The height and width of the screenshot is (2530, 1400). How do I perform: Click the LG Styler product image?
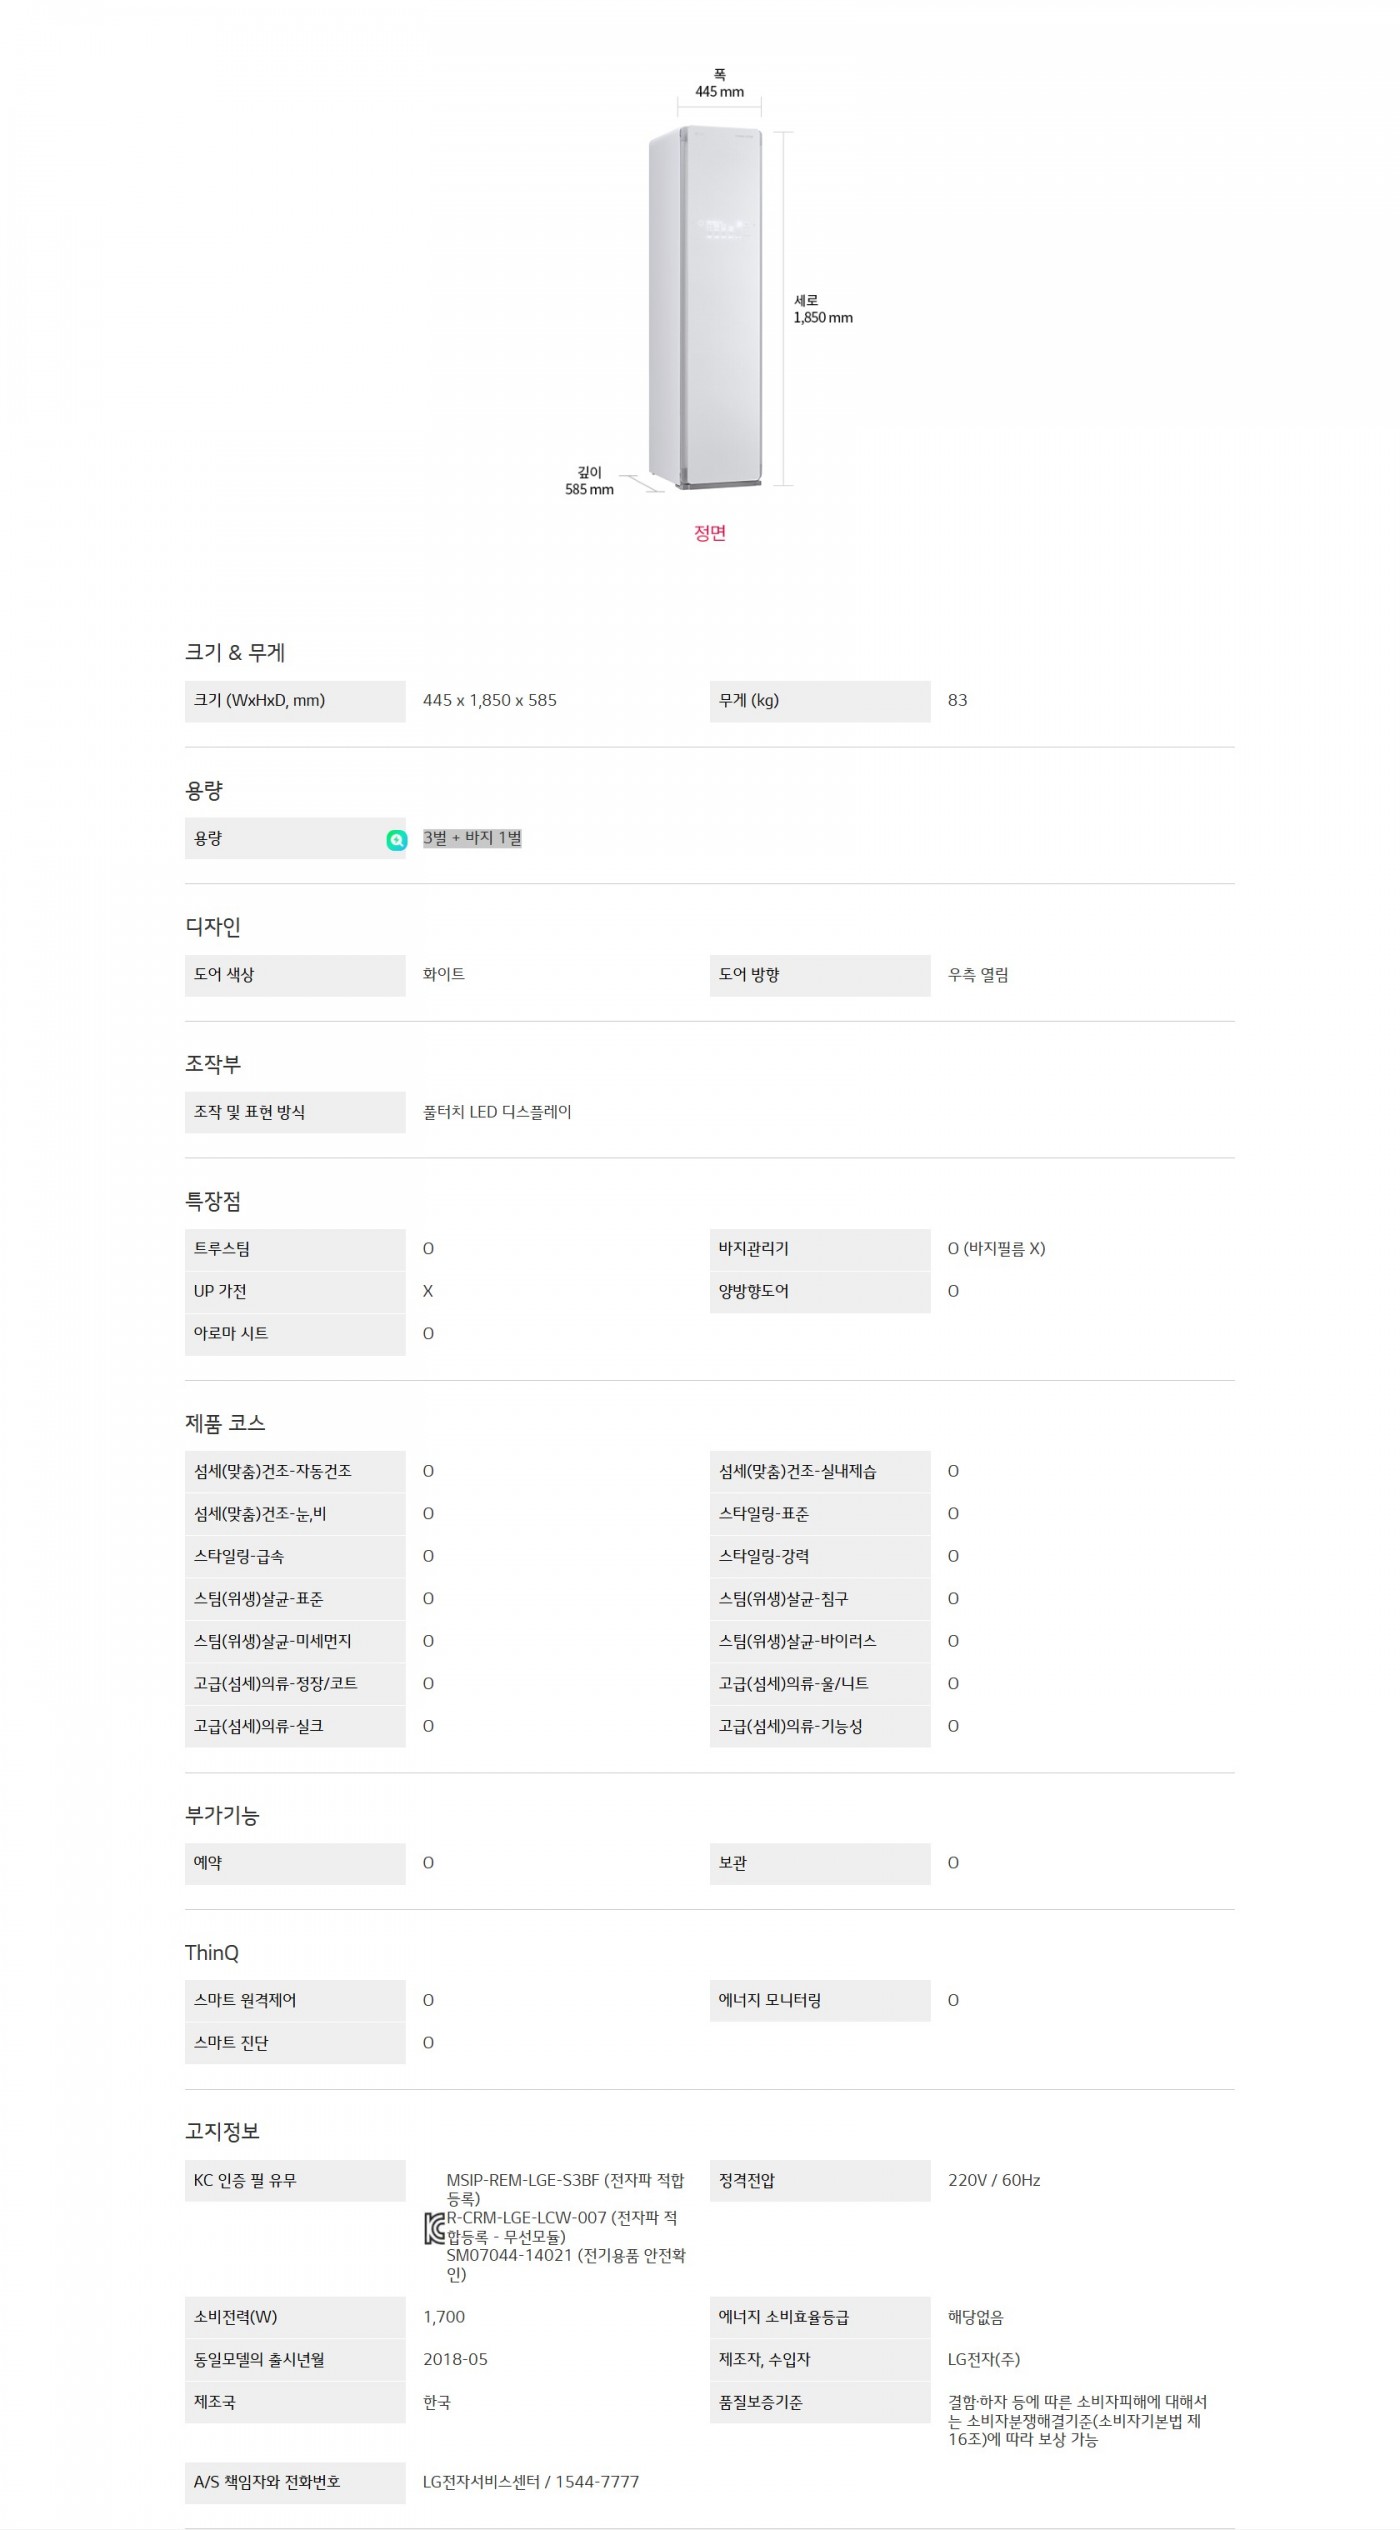tap(706, 307)
